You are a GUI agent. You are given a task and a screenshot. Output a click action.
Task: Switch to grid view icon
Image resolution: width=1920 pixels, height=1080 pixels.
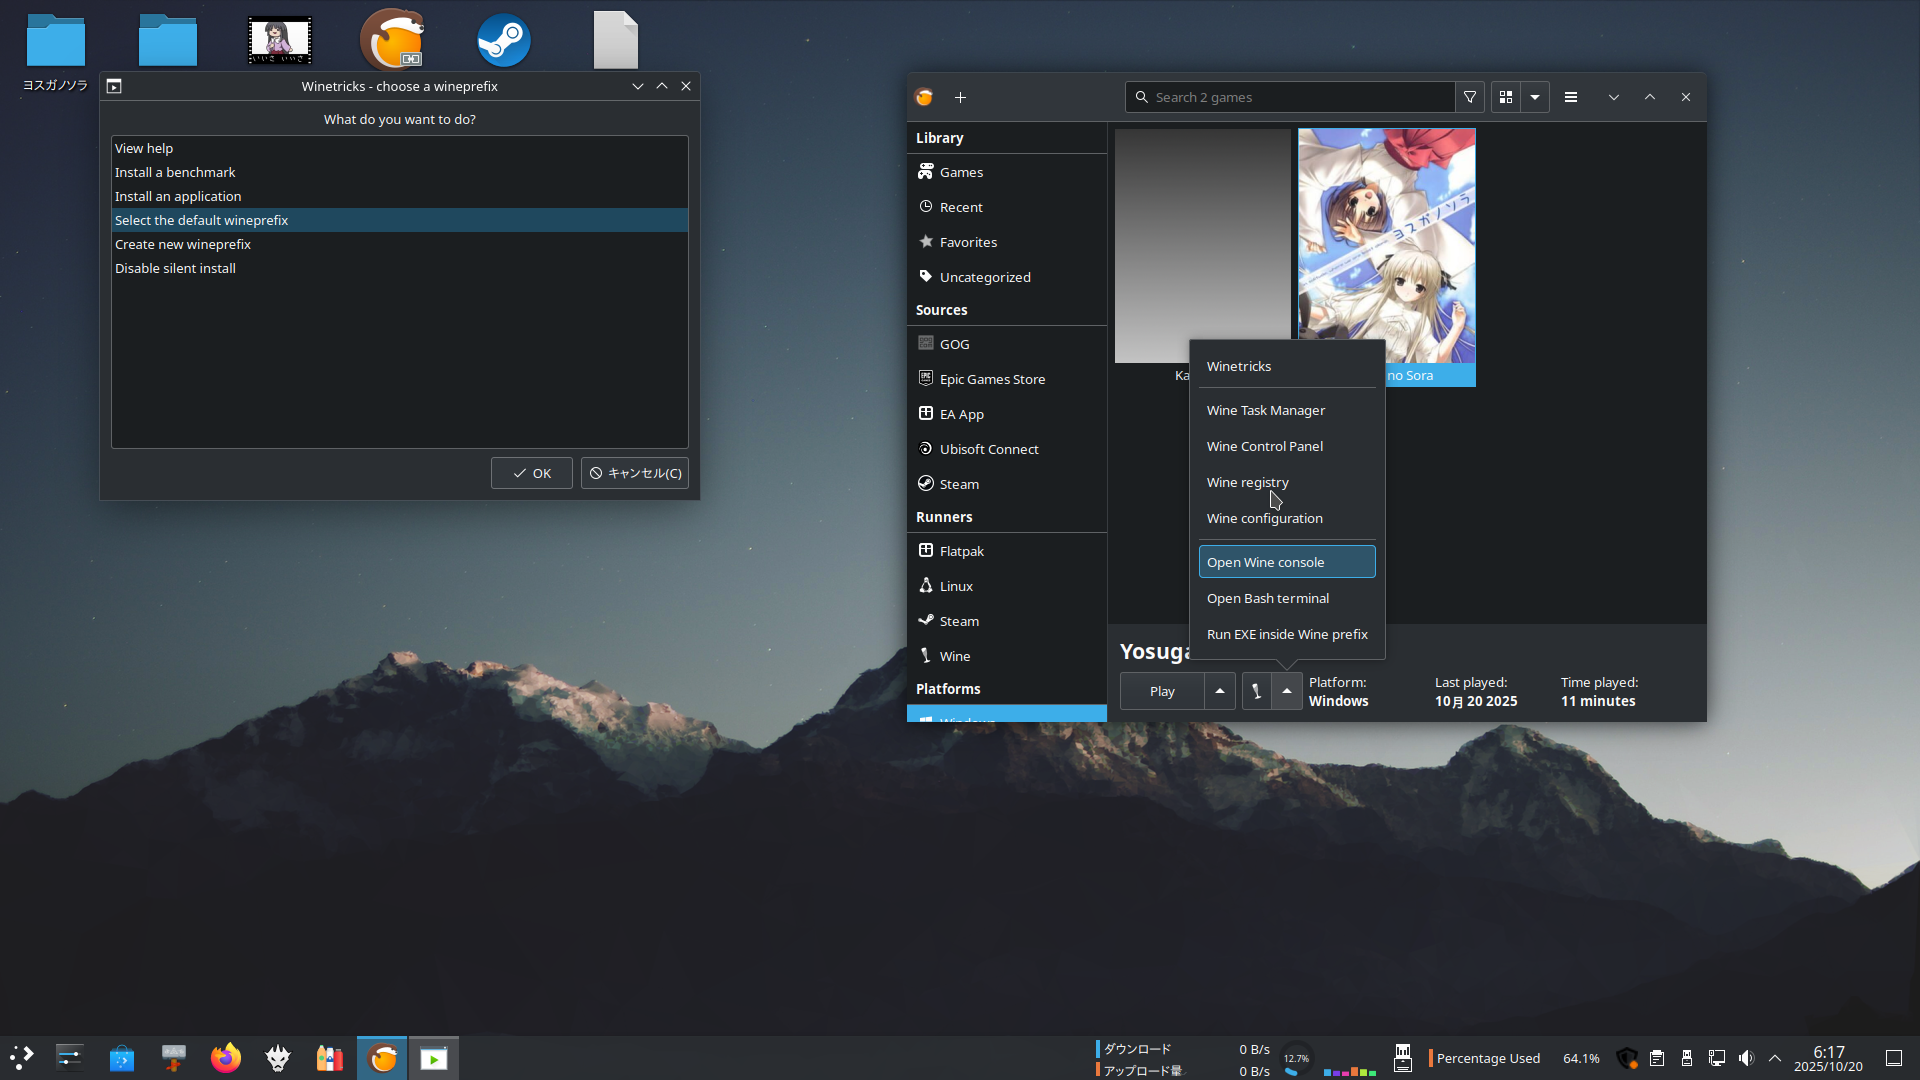[1506, 97]
